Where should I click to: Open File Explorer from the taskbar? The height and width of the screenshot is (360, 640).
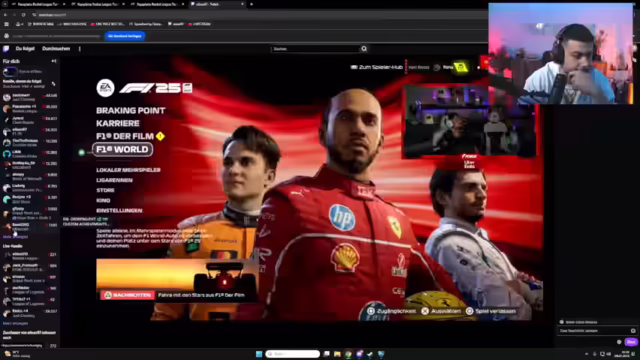(337, 354)
